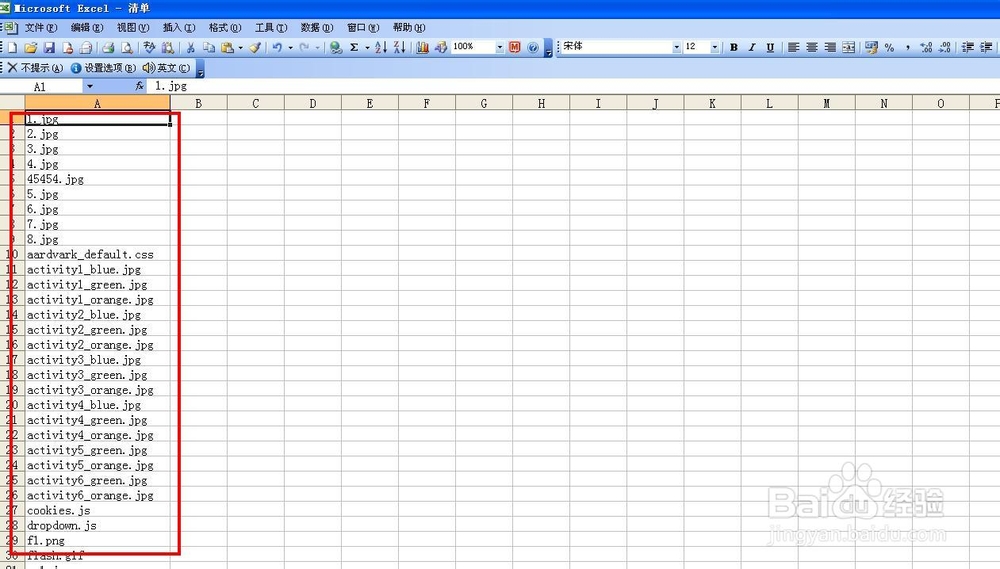Viewport: 1000px width, 569px height.
Task: Expand options of the 不提示 toolbar
Action: (x=200, y=68)
